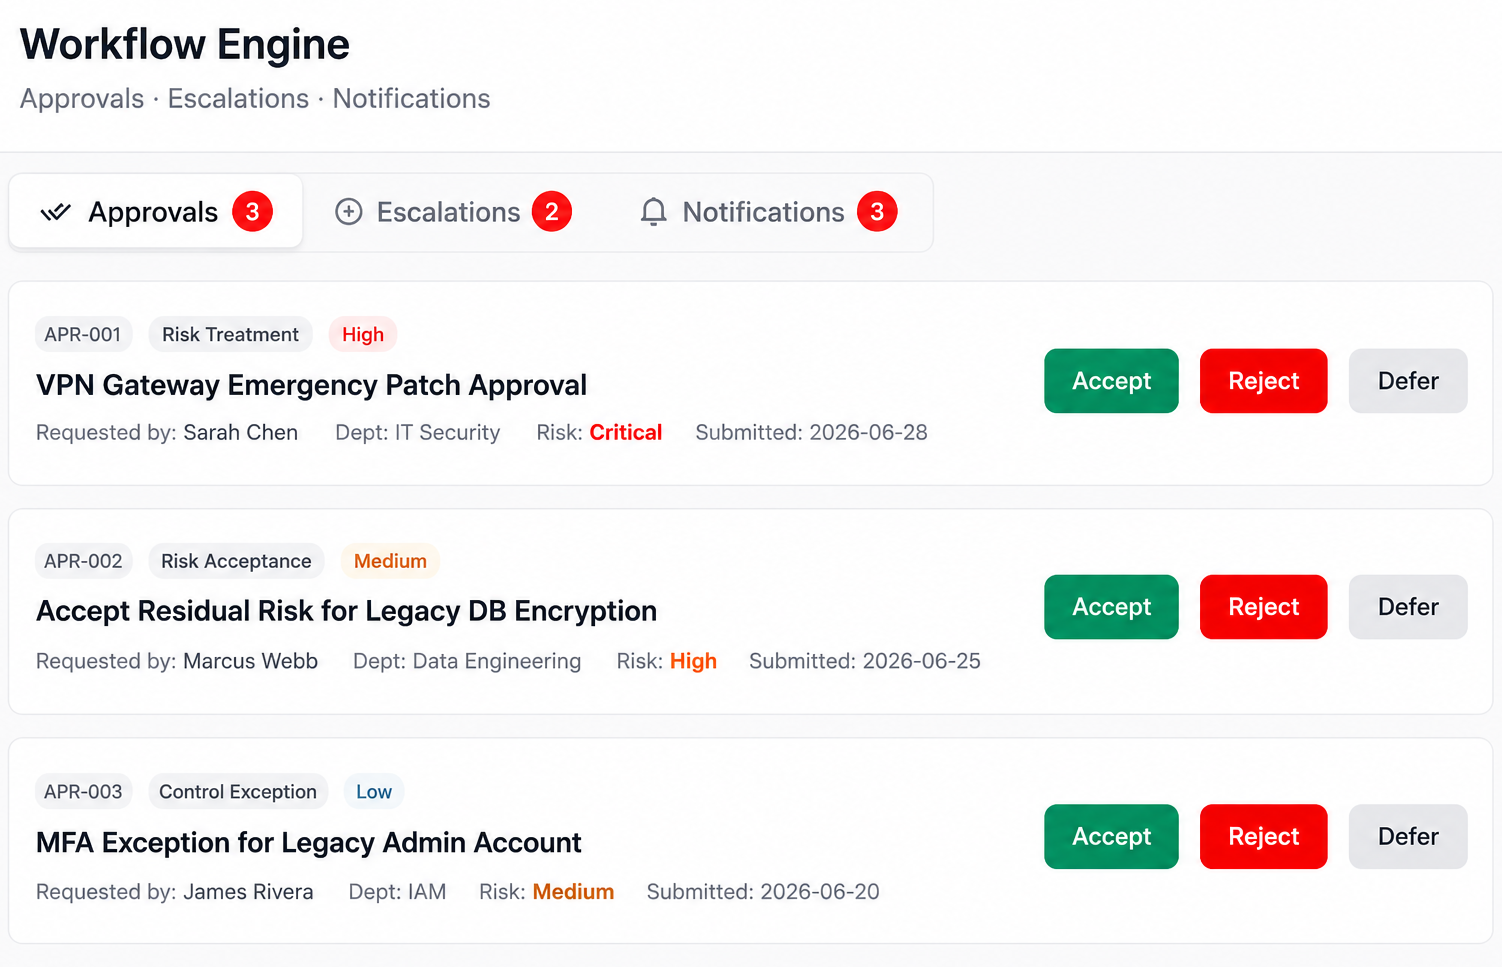The height and width of the screenshot is (967, 1502).
Task: Click the Submitted: 2026-06-20 date
Action: 763,891
